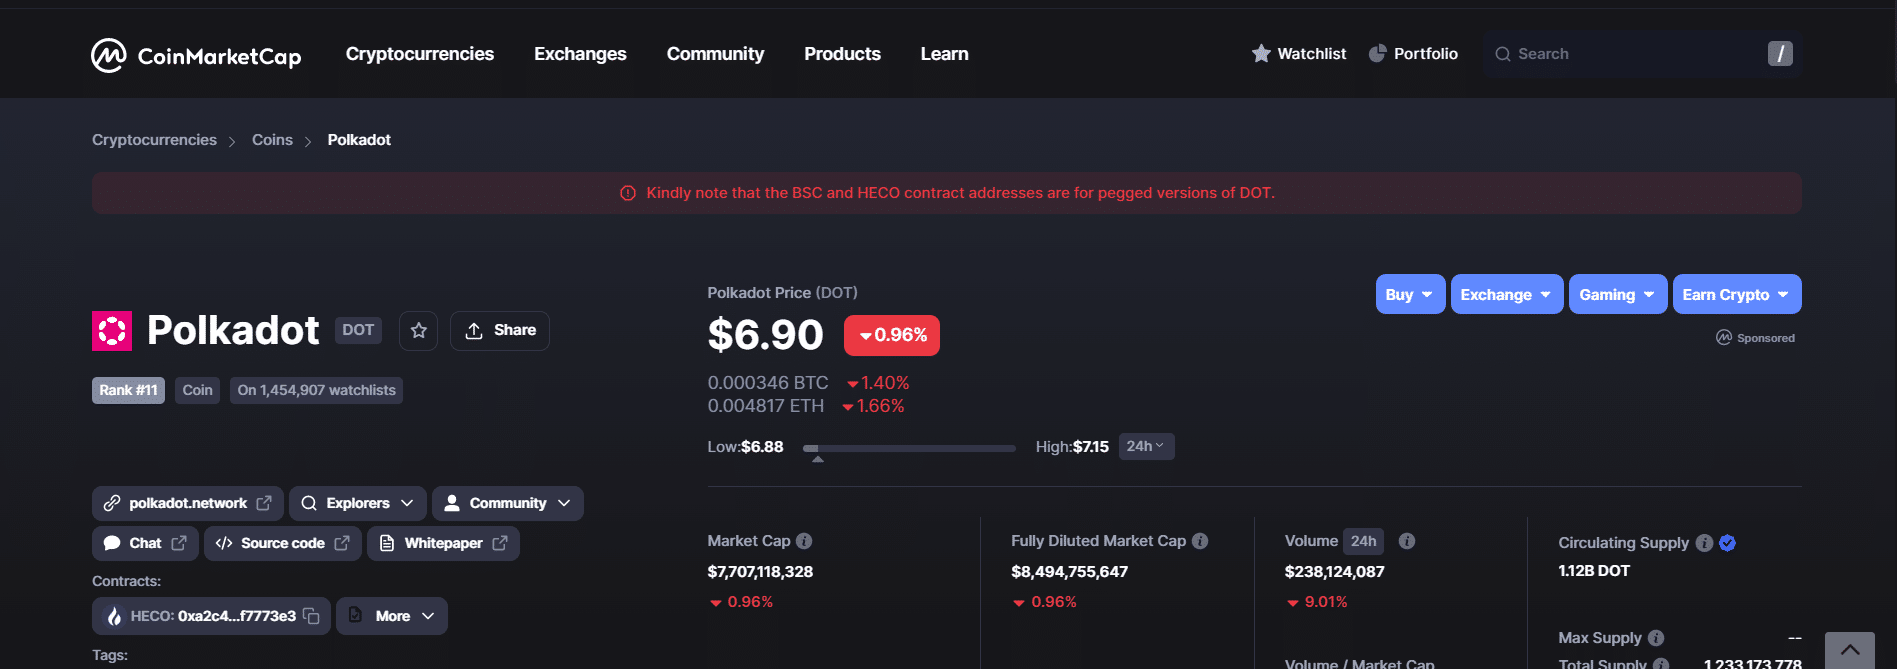Viewport: 1897px width, 669px height.
Task: Click the Sponsored logo icon
Action: [x=1724, y=338]
